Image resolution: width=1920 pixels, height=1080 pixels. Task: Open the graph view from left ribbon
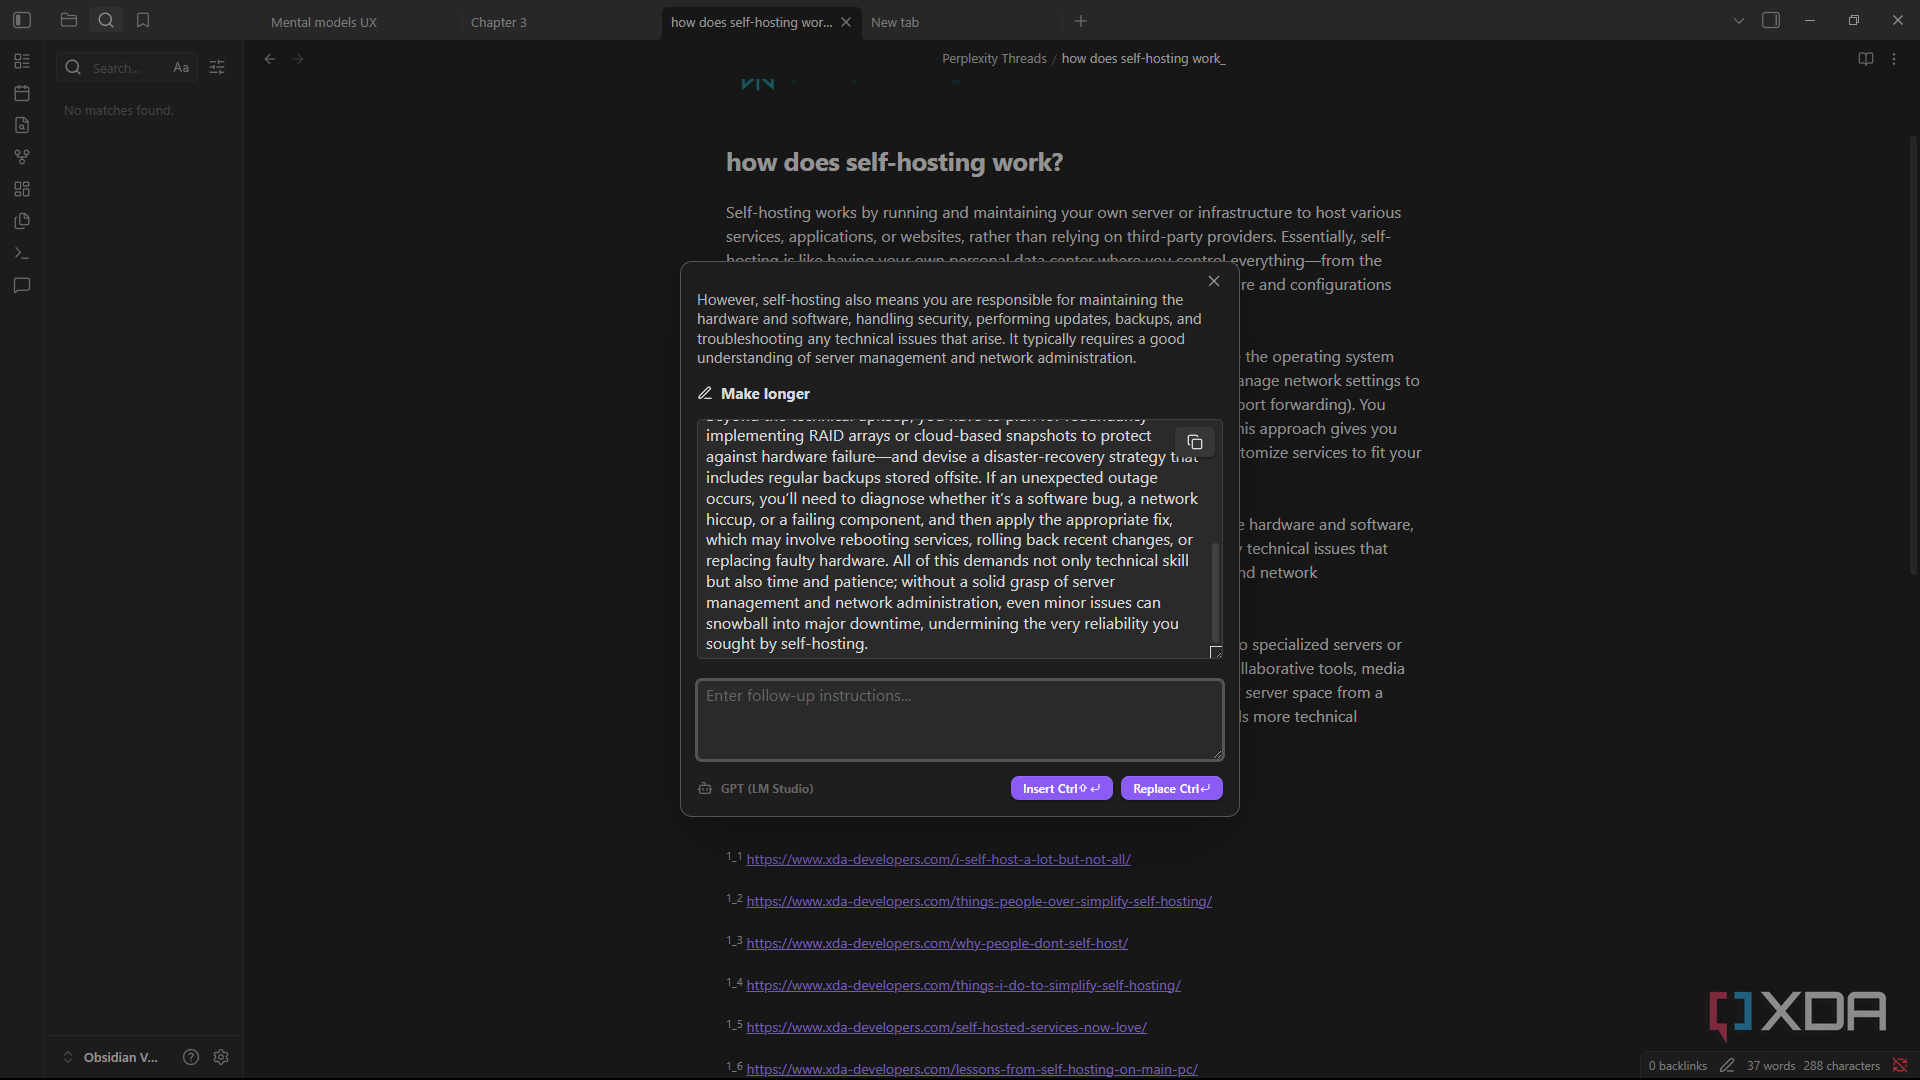tap(22, 157)
